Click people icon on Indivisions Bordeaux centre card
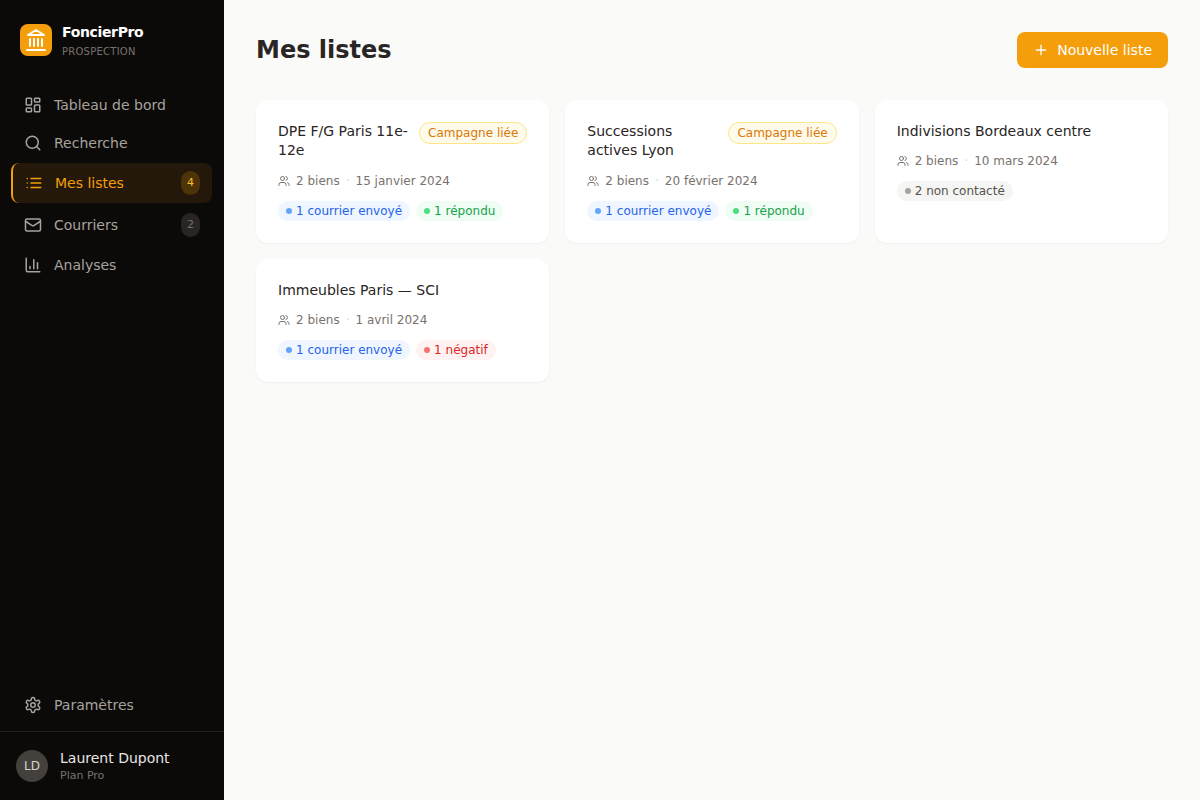The height and width of the screenshot is (800, 1200). (903, 161)
